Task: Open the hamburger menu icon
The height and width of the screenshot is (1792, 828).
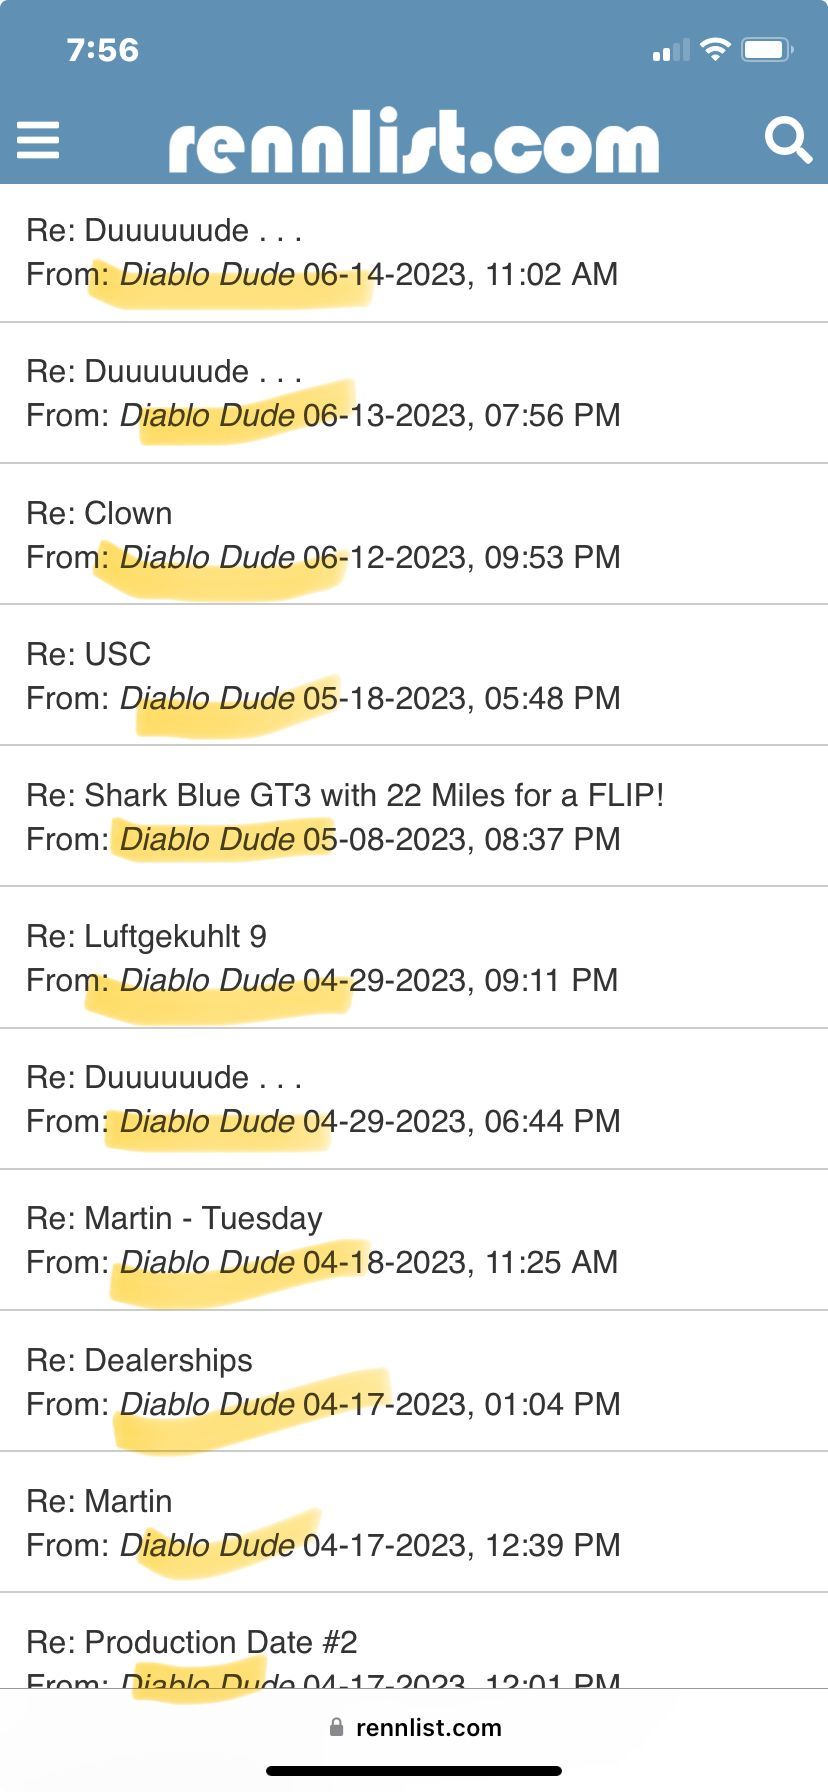Action: tap(38, 140)
